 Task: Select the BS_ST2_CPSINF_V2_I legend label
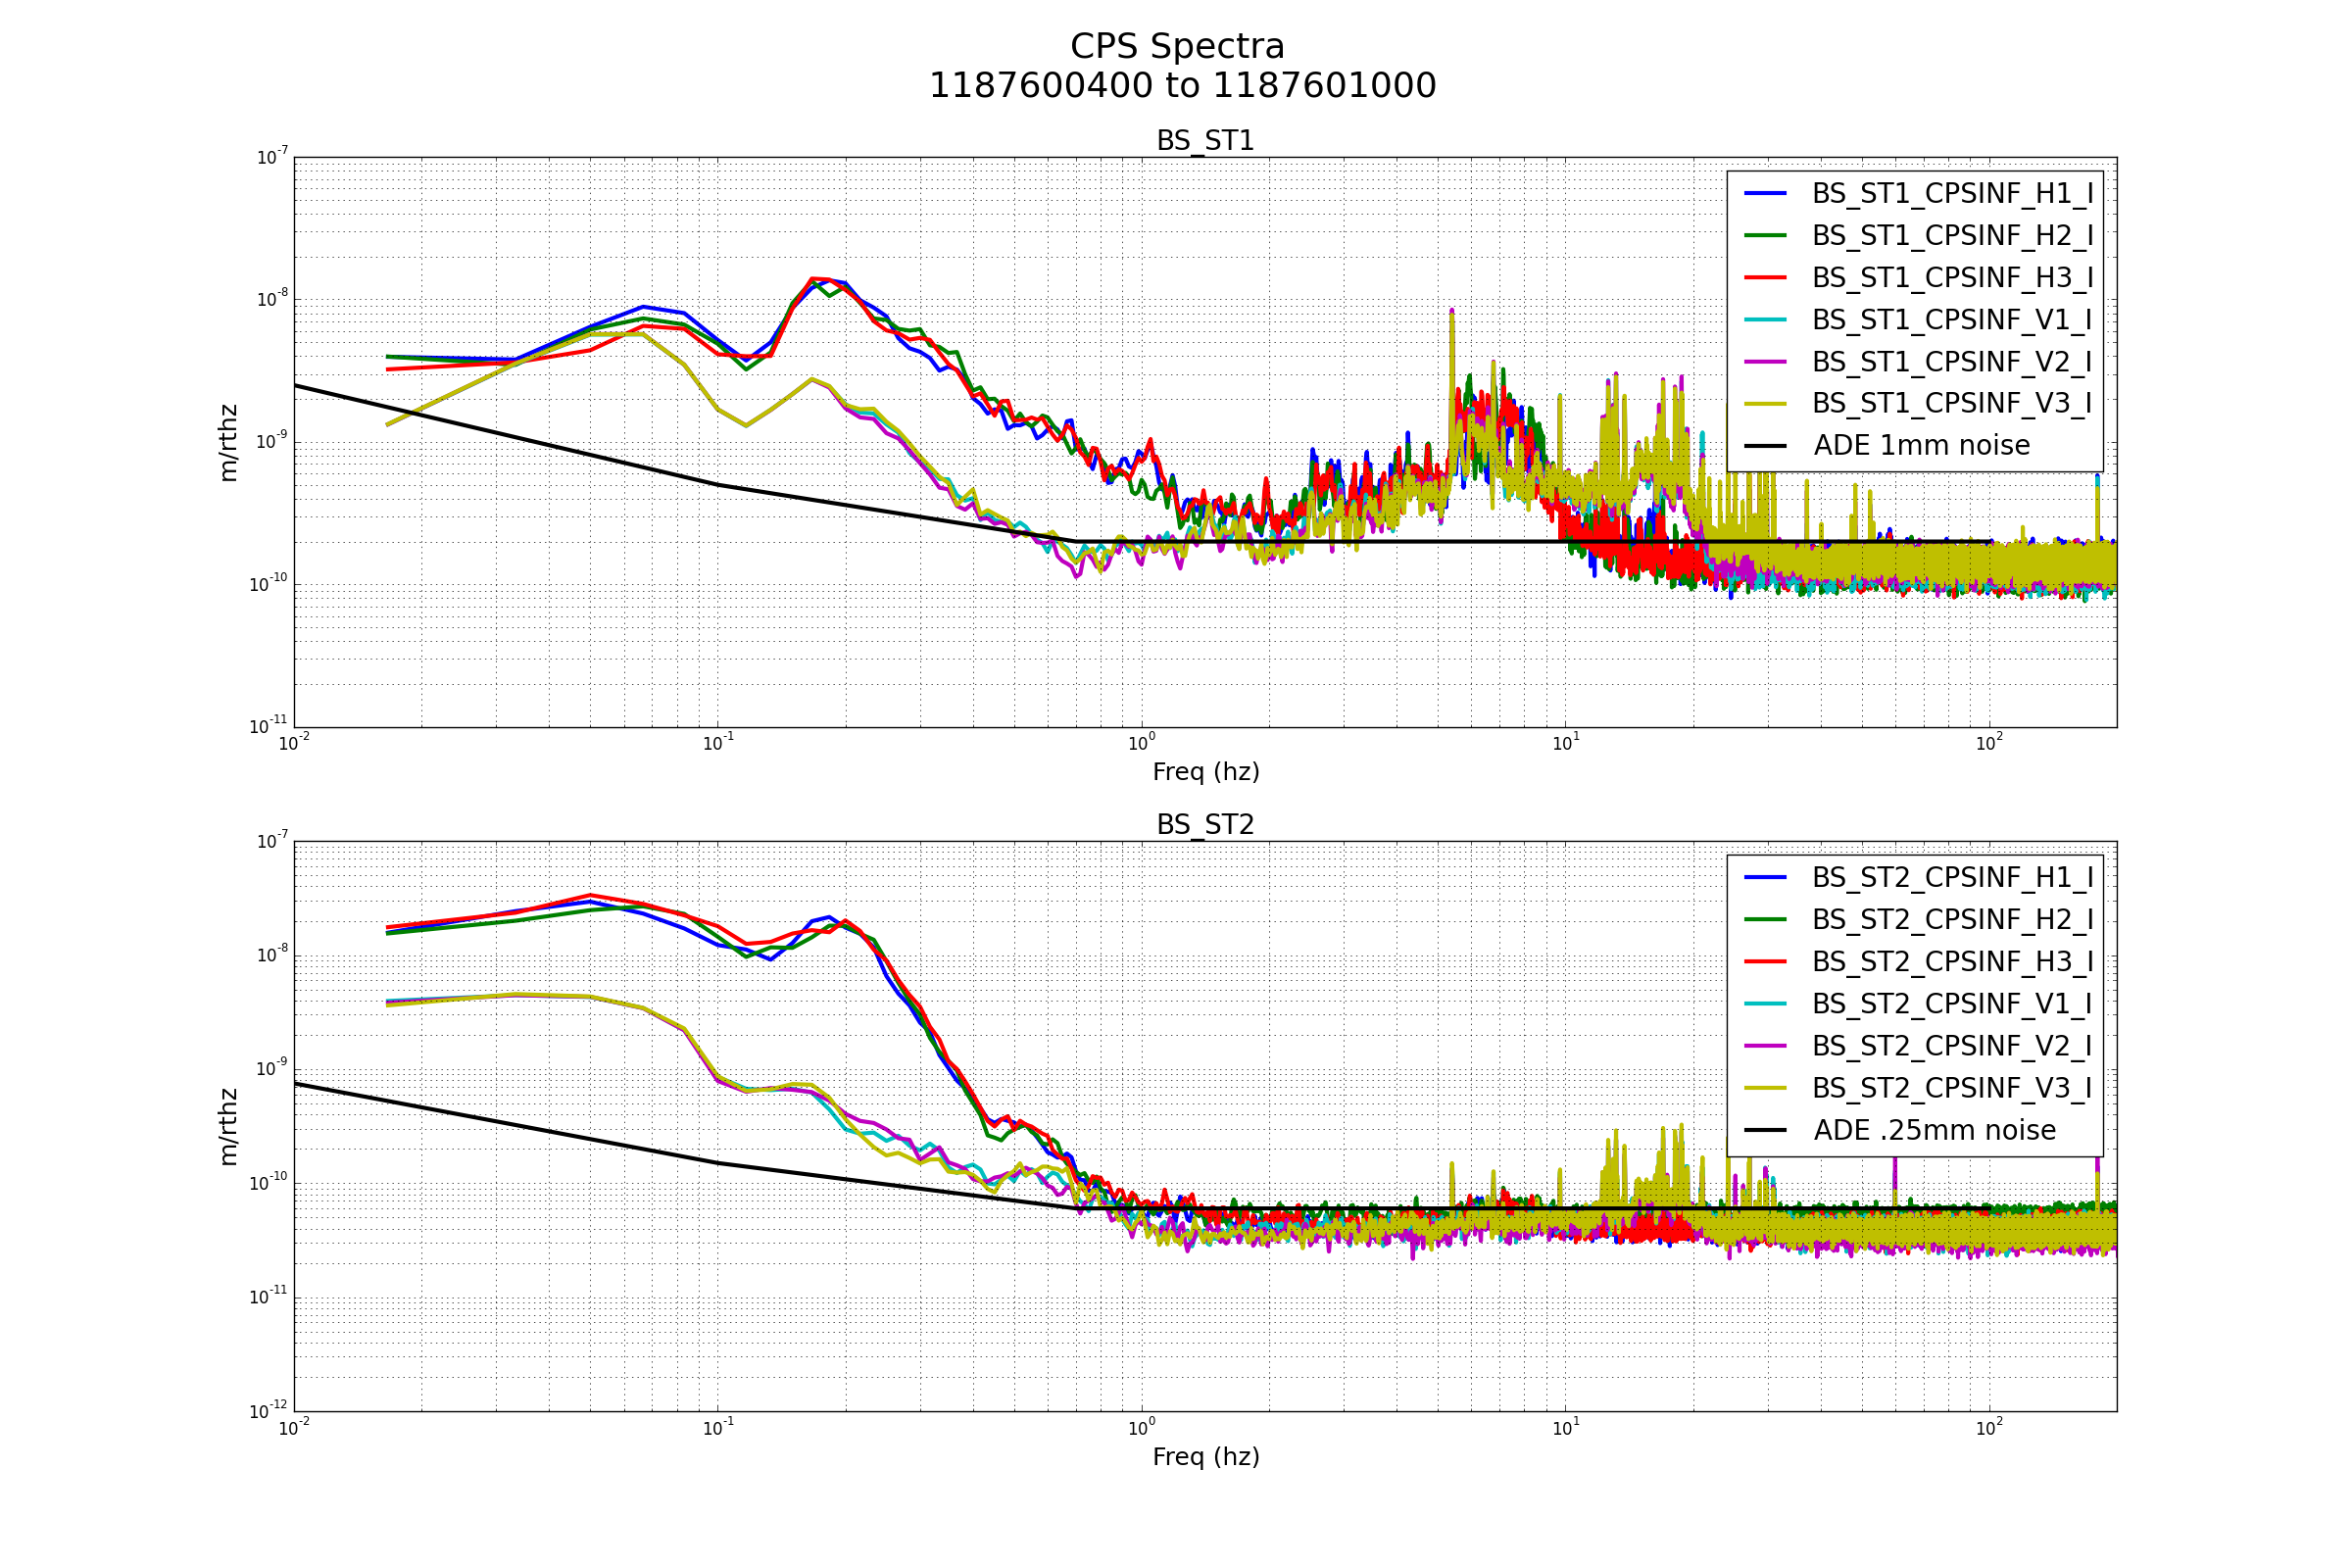point(1951,1046)
